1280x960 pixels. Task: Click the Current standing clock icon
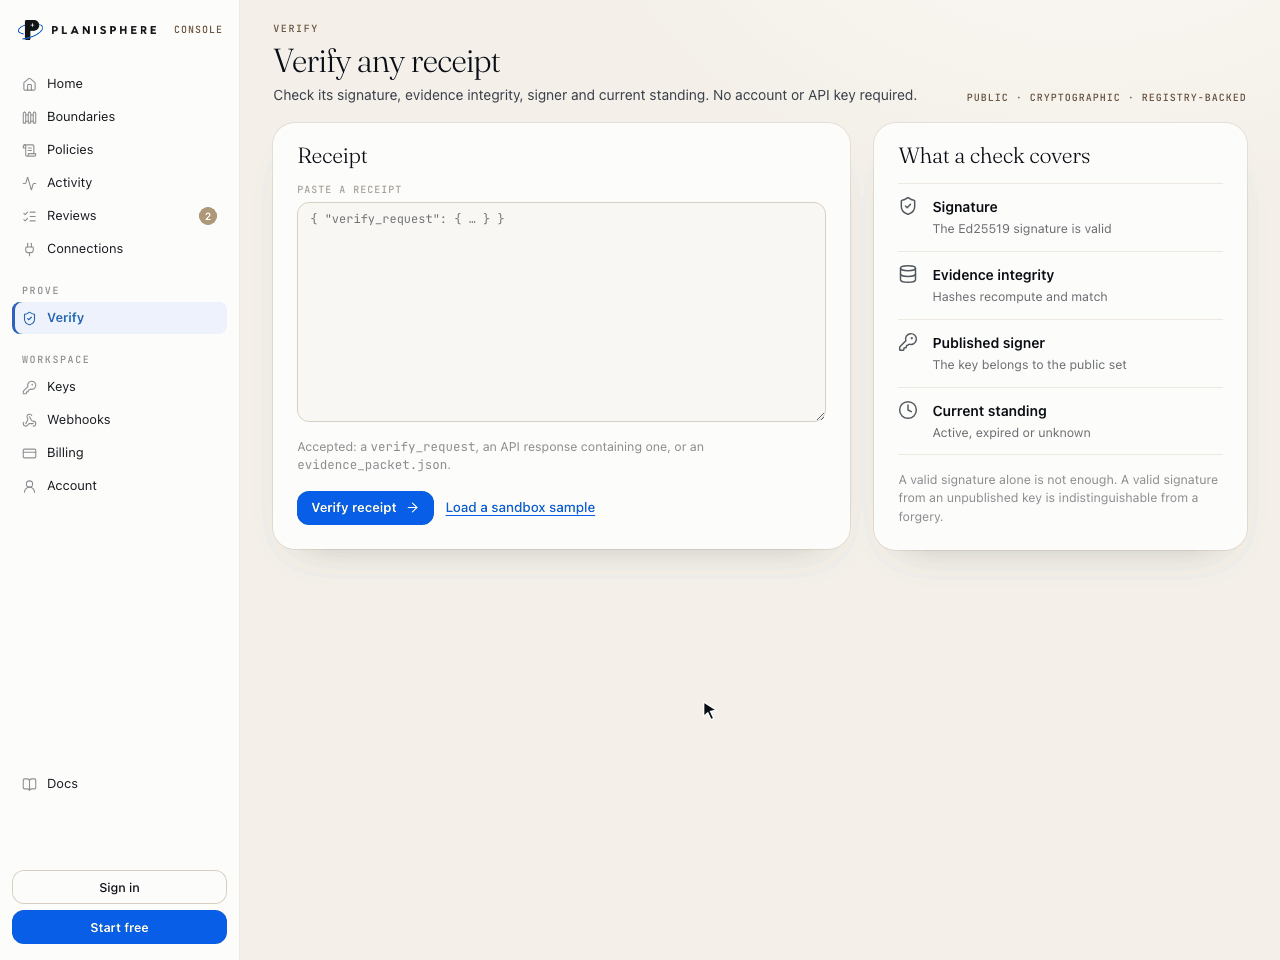908,410
